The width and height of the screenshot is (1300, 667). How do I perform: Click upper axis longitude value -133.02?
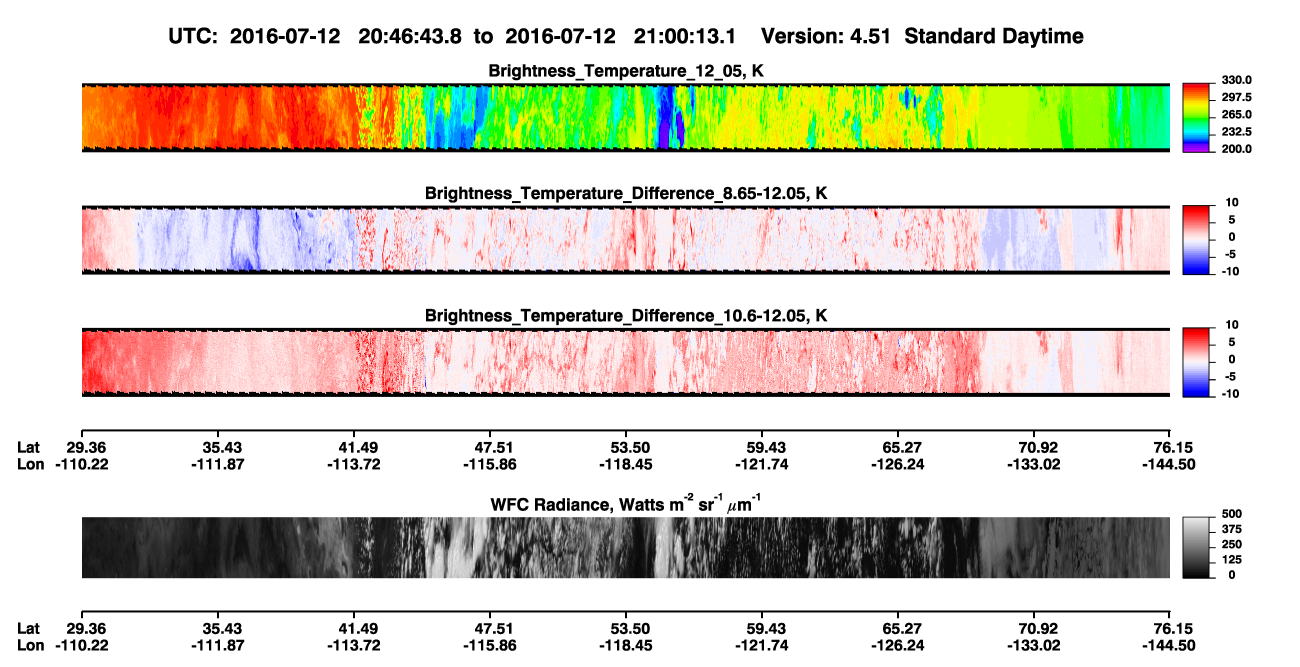coord(1034,464)
